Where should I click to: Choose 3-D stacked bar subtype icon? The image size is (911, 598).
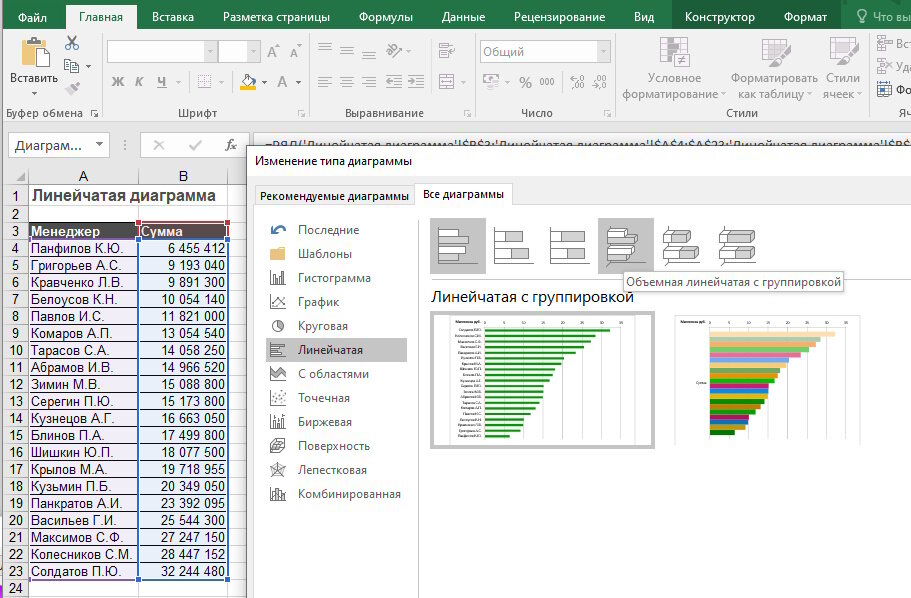tap(681, 246)
